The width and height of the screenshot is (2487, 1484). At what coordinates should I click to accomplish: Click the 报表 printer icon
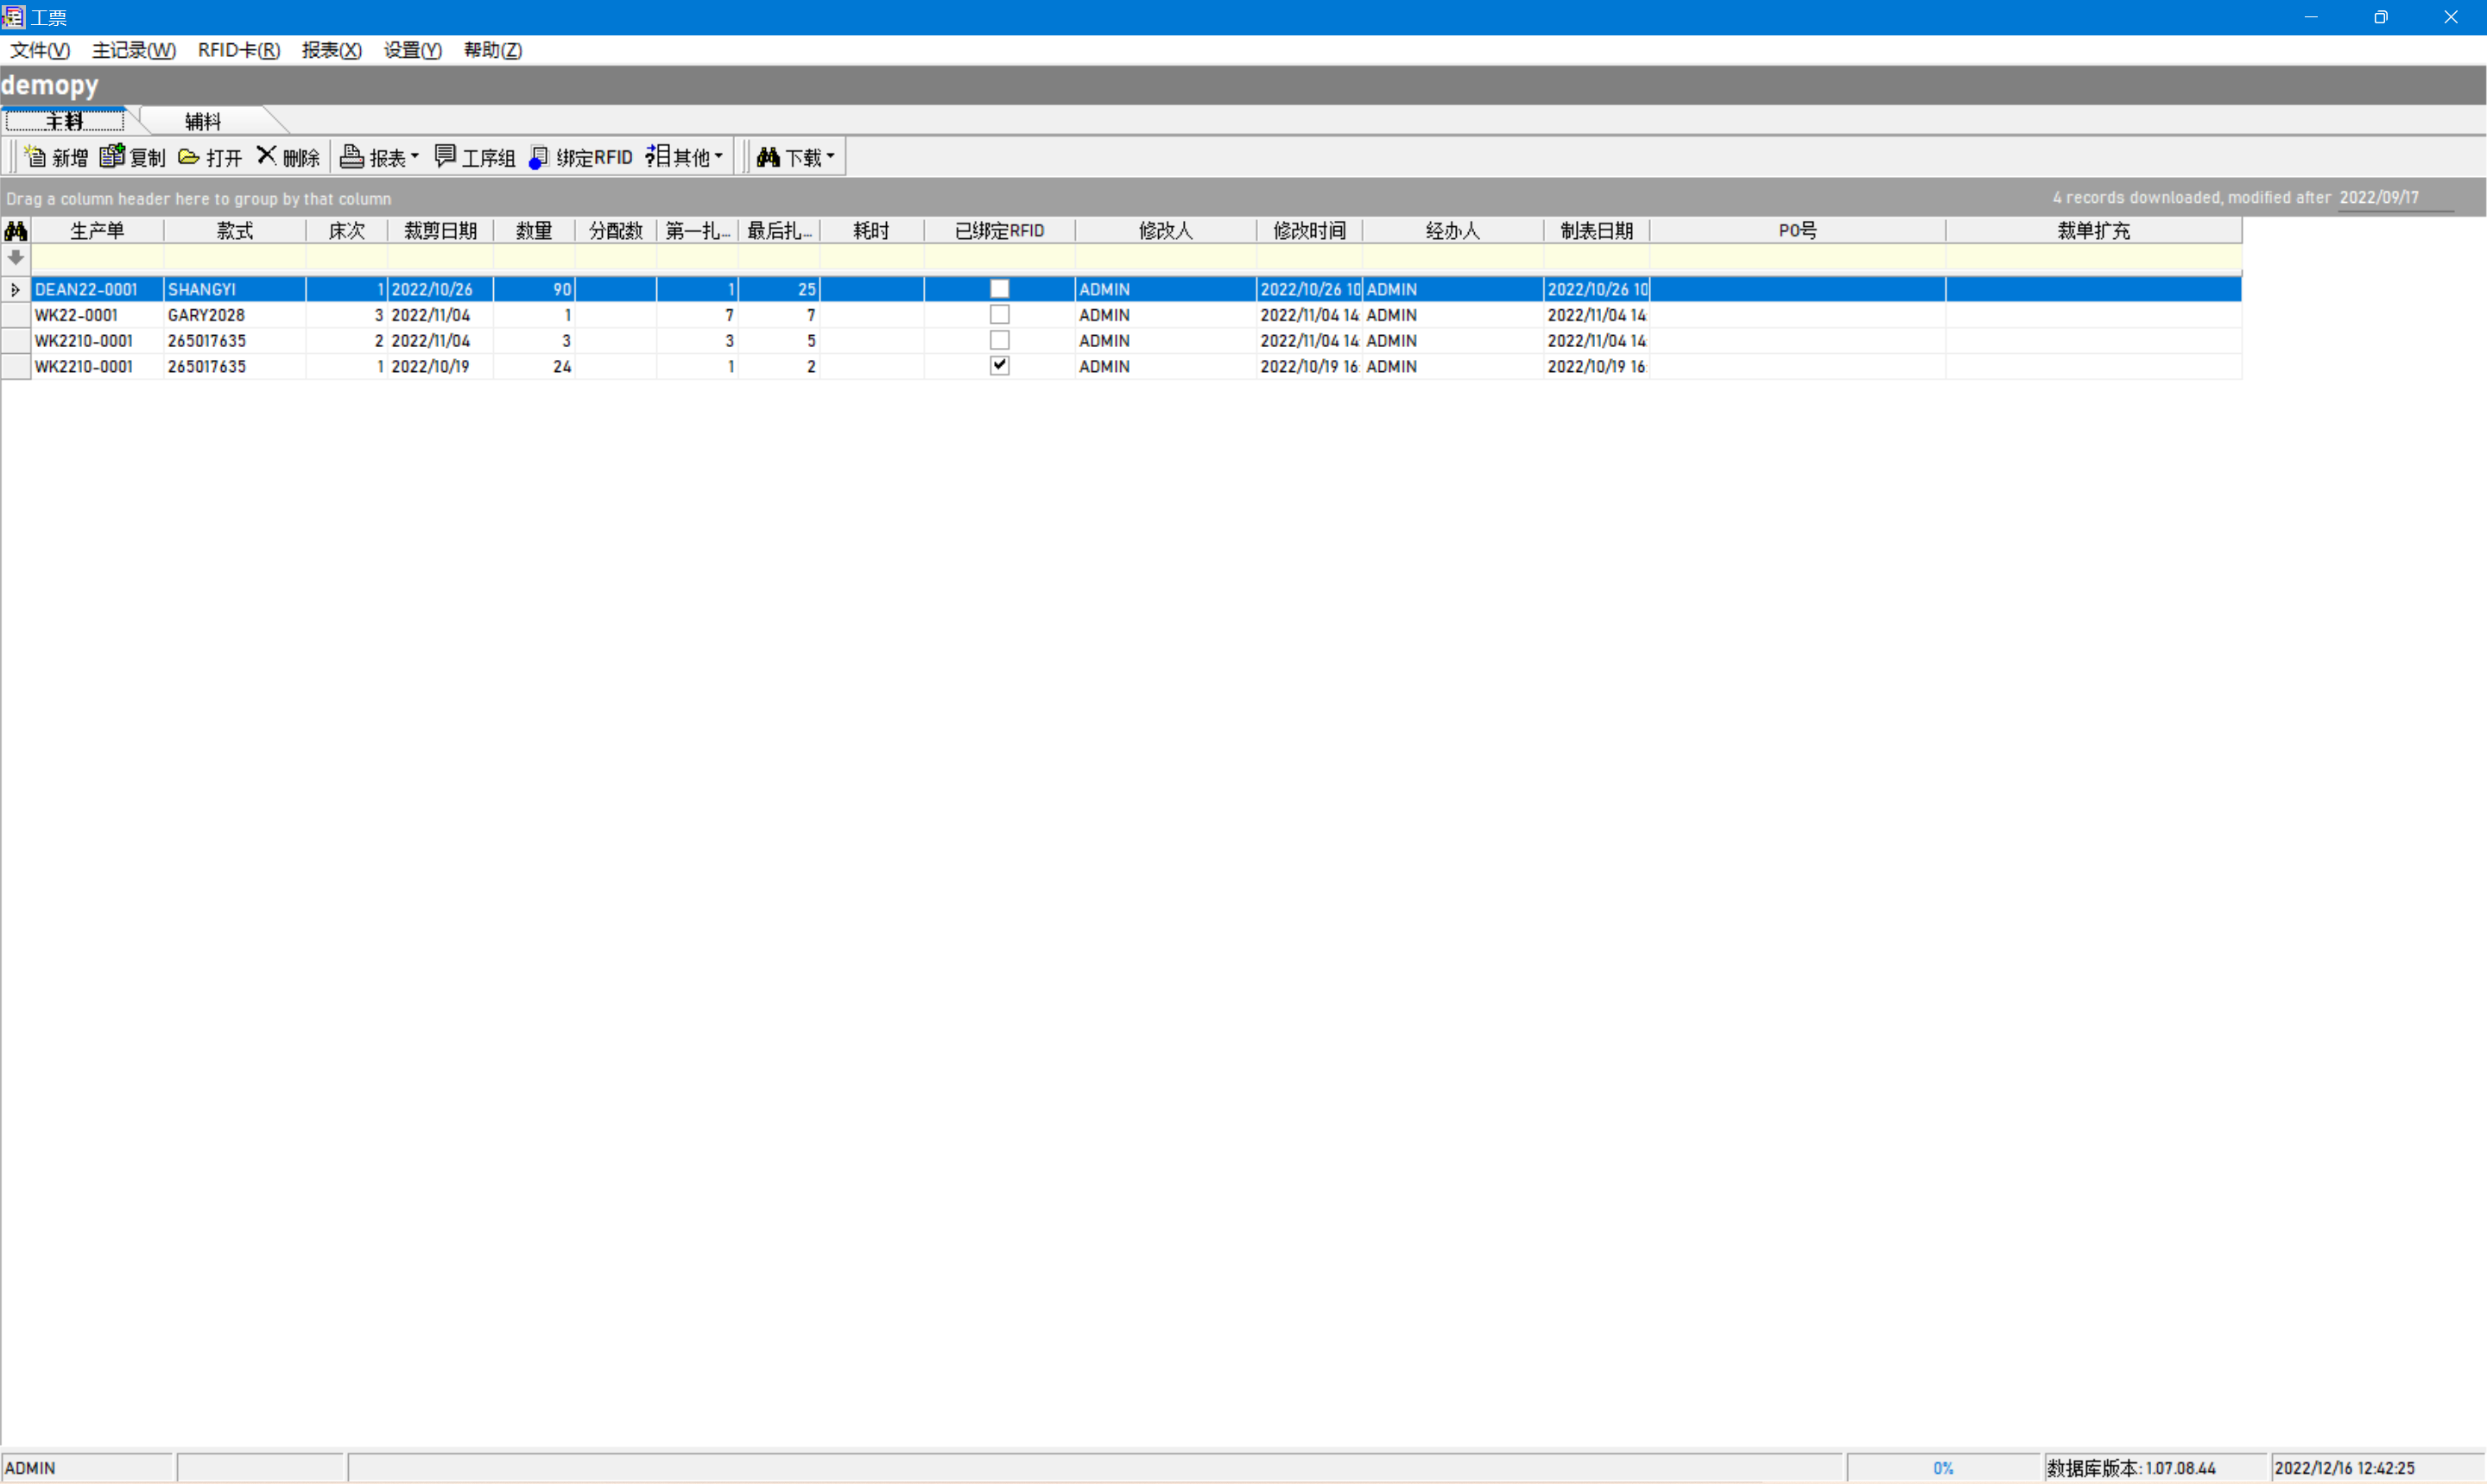tap(351, 156)
